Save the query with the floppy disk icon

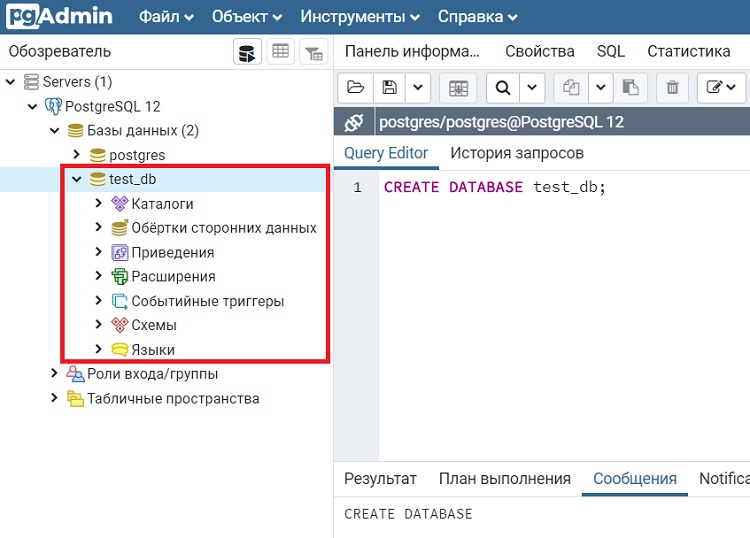click(389, 88)
